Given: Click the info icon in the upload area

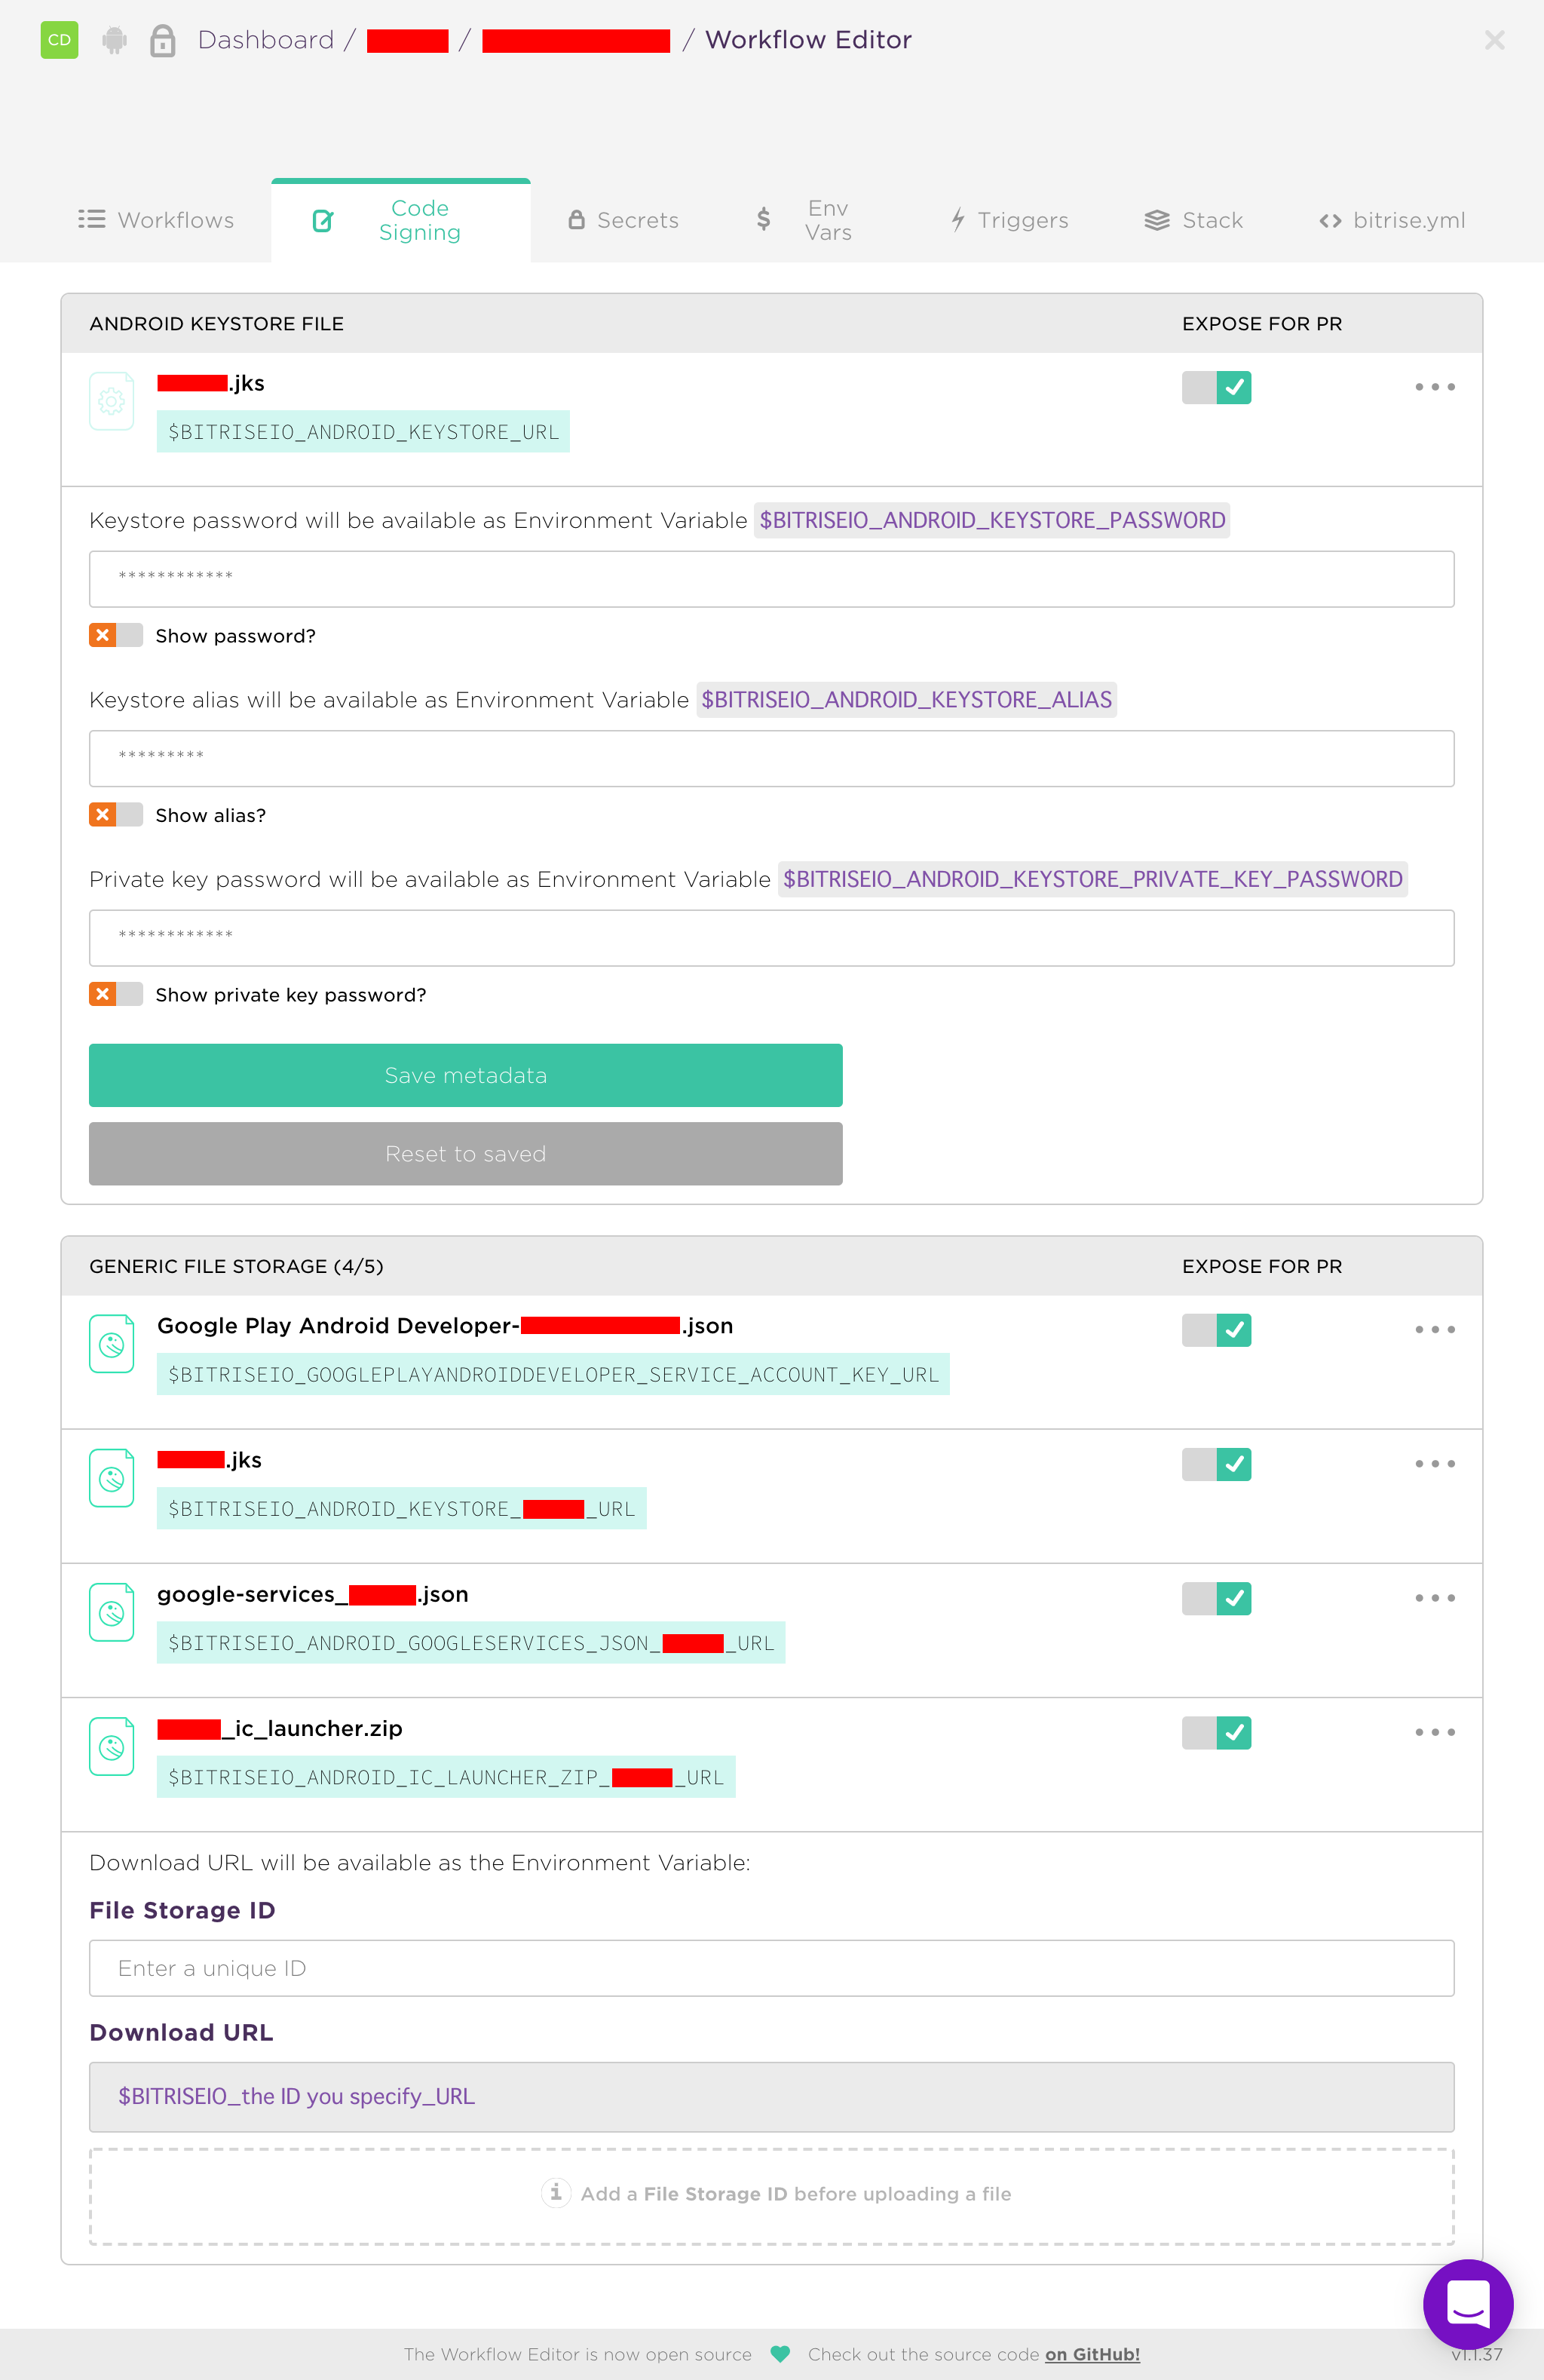Looking at the screenshot, I should [556, 2193].
